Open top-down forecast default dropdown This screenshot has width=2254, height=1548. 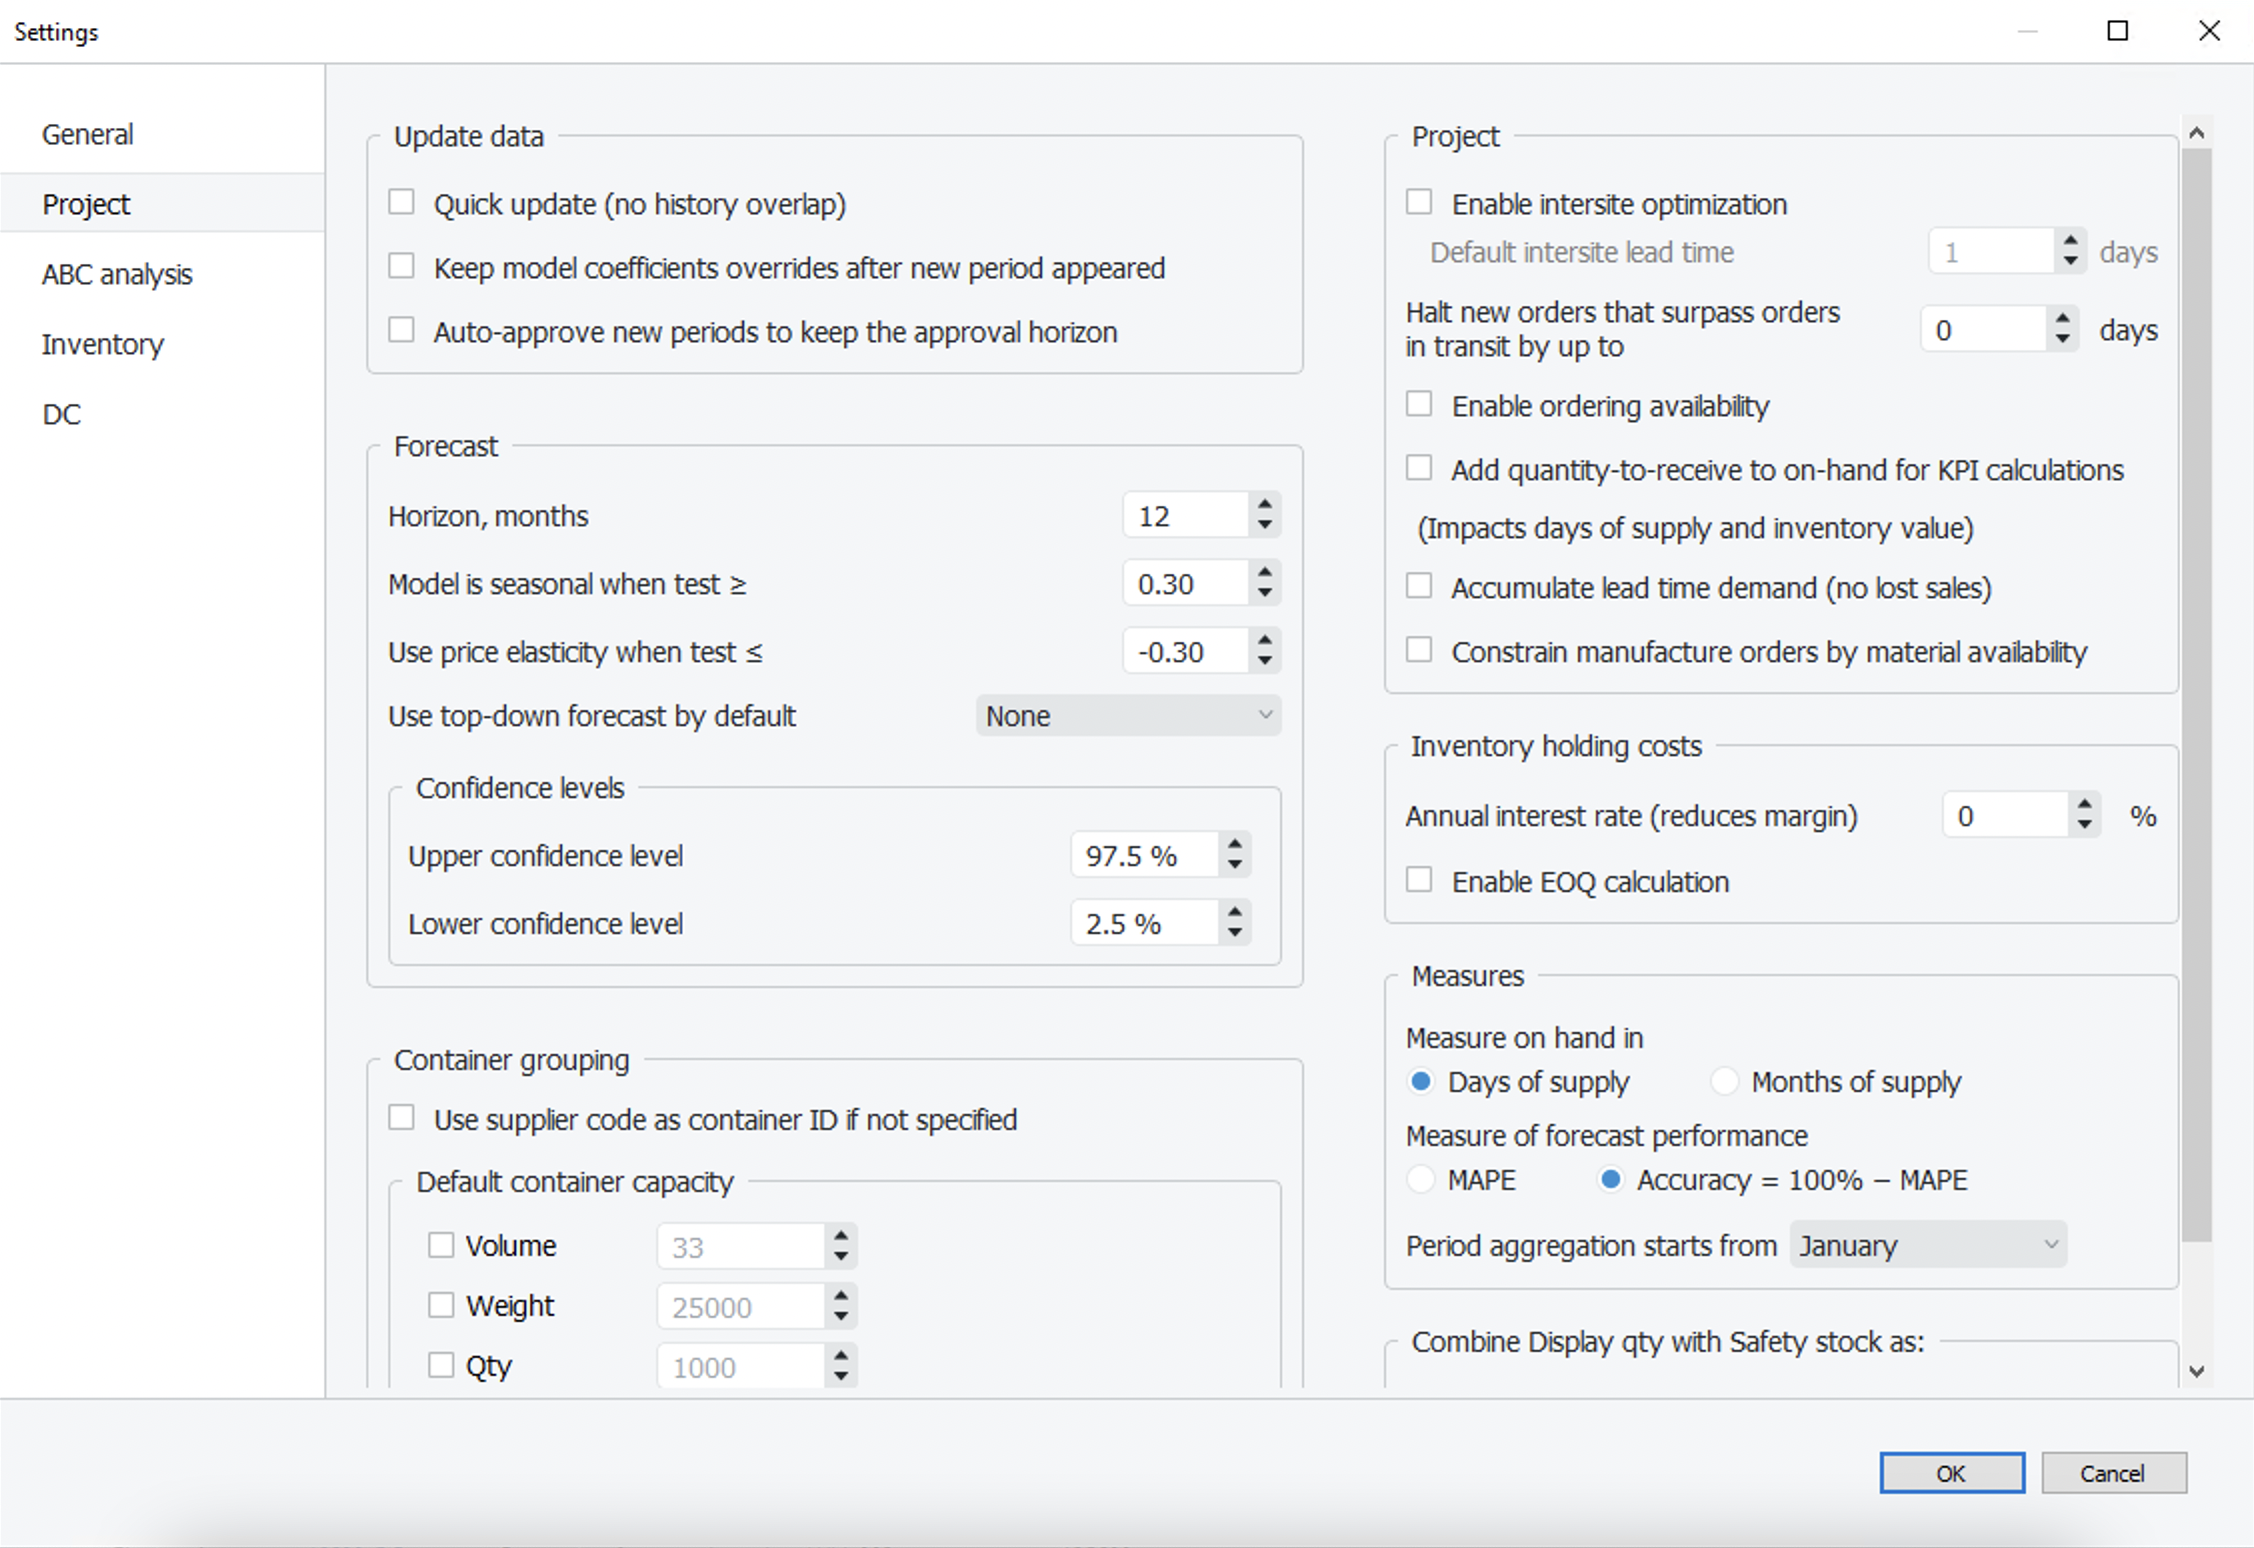coord(1128,716)
